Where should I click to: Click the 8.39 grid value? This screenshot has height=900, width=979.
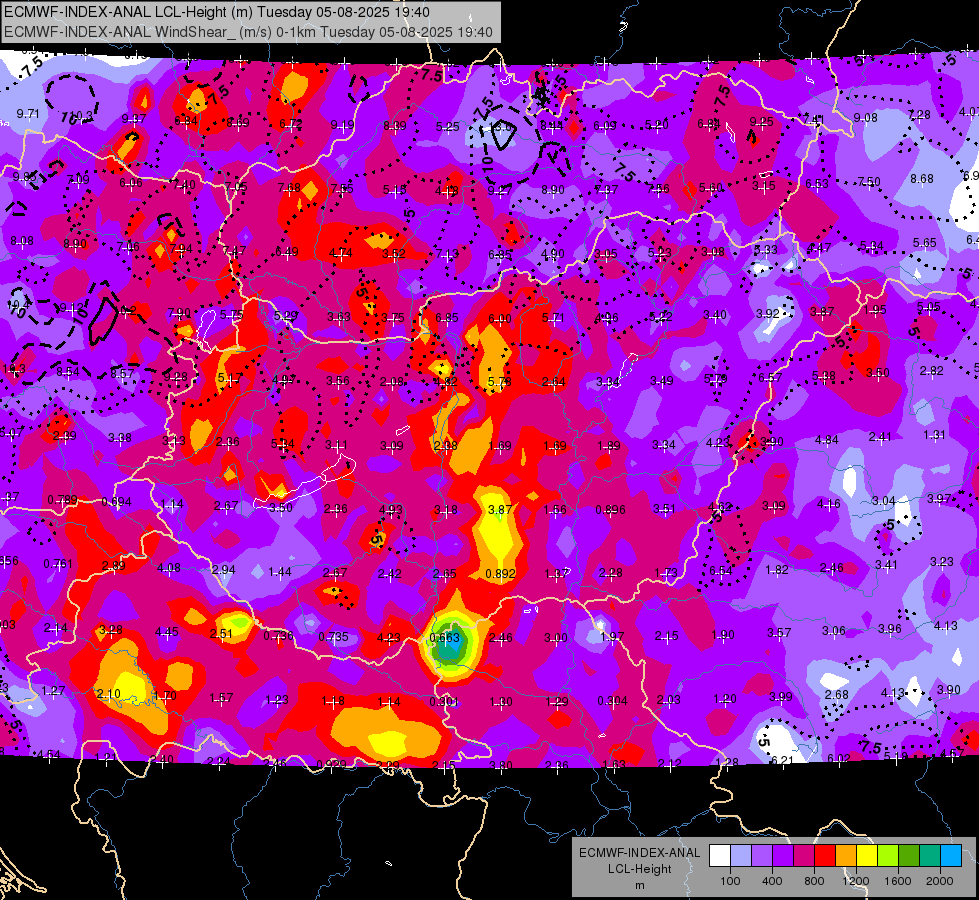(x=395, y=126)
